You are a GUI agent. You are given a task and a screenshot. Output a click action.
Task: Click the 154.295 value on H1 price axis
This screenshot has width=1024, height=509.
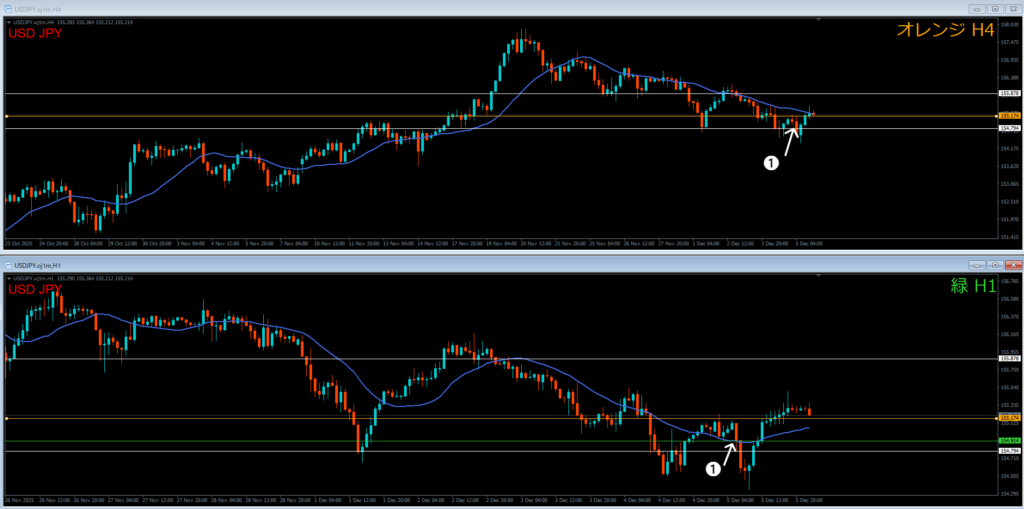(1010, 493)
